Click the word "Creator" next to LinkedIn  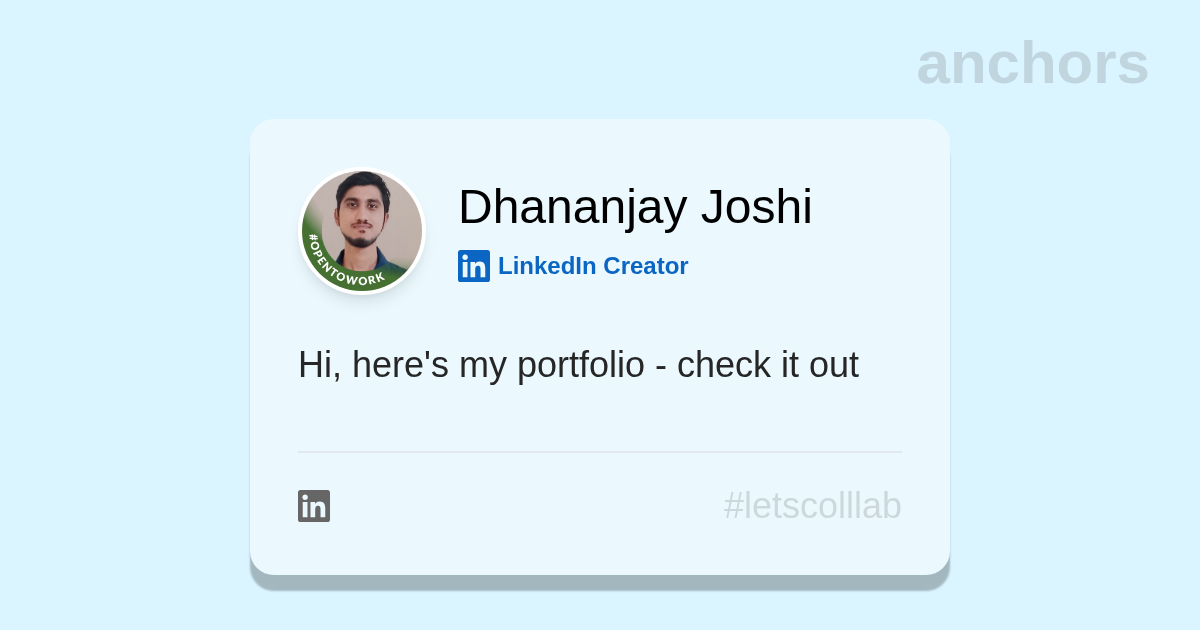coord(645,266)
